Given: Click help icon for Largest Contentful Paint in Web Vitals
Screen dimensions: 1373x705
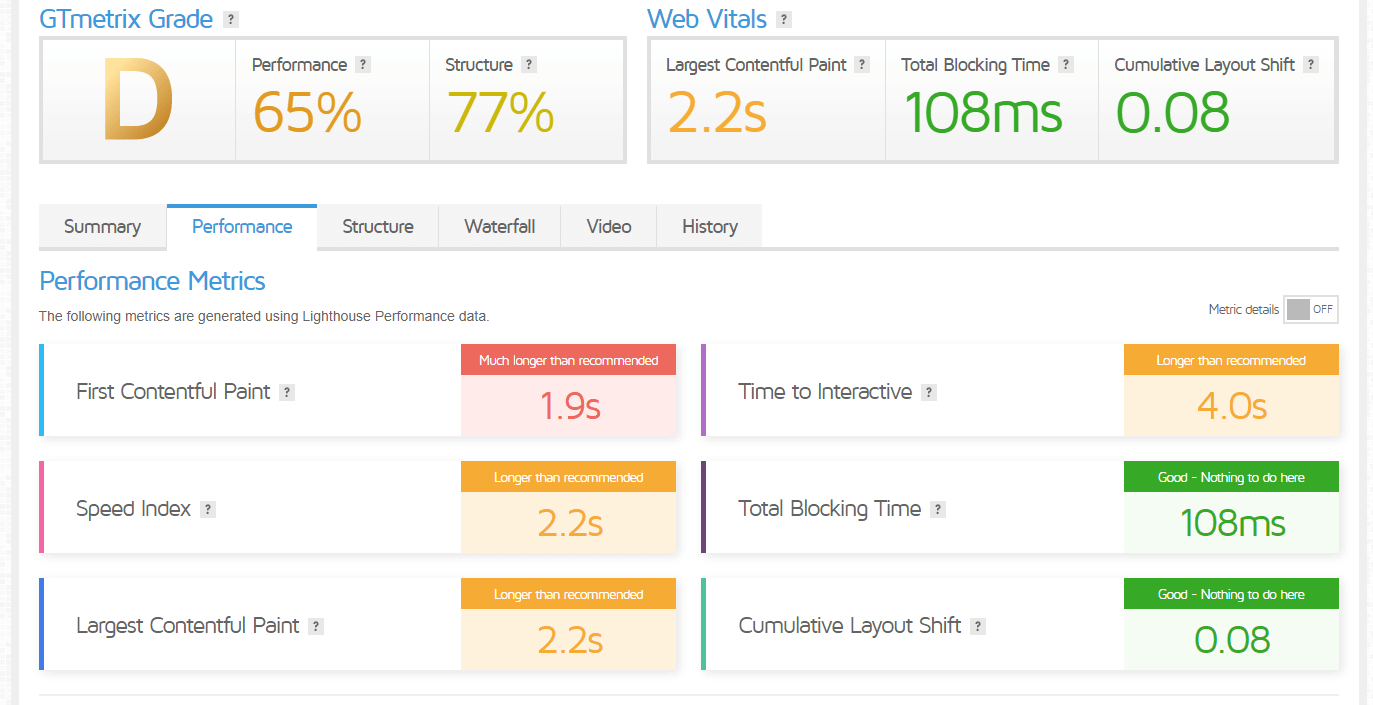Looking at the screenshot, I should pyautogui.click(x=862, y=65).
